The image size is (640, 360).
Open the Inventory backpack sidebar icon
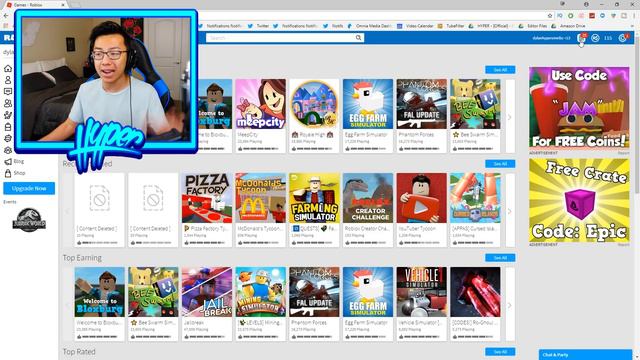click(8, 127)
